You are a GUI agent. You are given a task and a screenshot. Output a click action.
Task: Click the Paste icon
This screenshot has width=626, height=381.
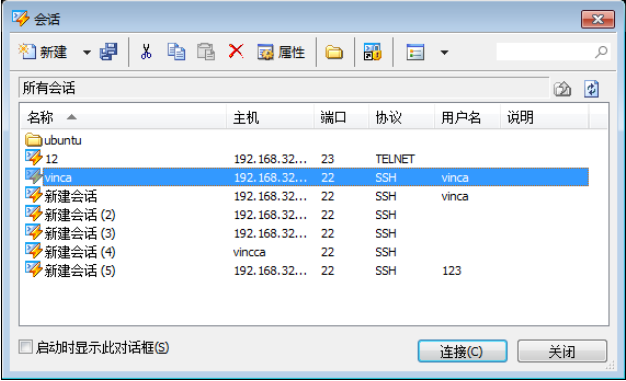[x=206, y=52]
